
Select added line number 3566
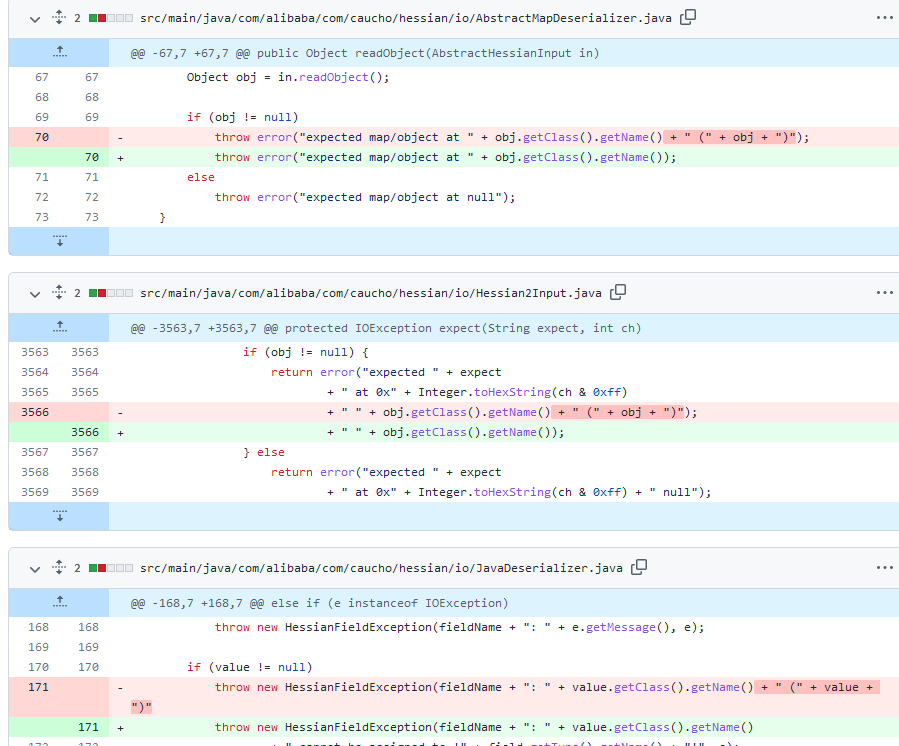(85, 432)
